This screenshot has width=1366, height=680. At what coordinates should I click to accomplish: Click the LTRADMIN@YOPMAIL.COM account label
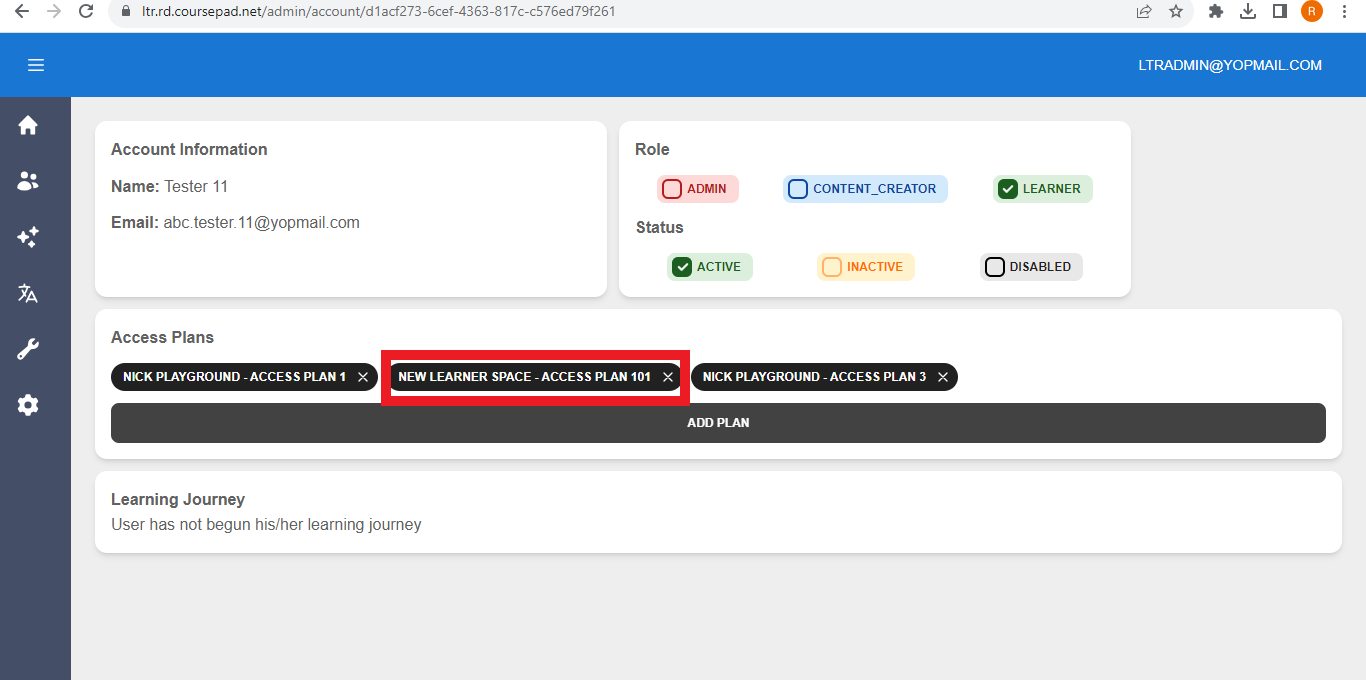1230,64
